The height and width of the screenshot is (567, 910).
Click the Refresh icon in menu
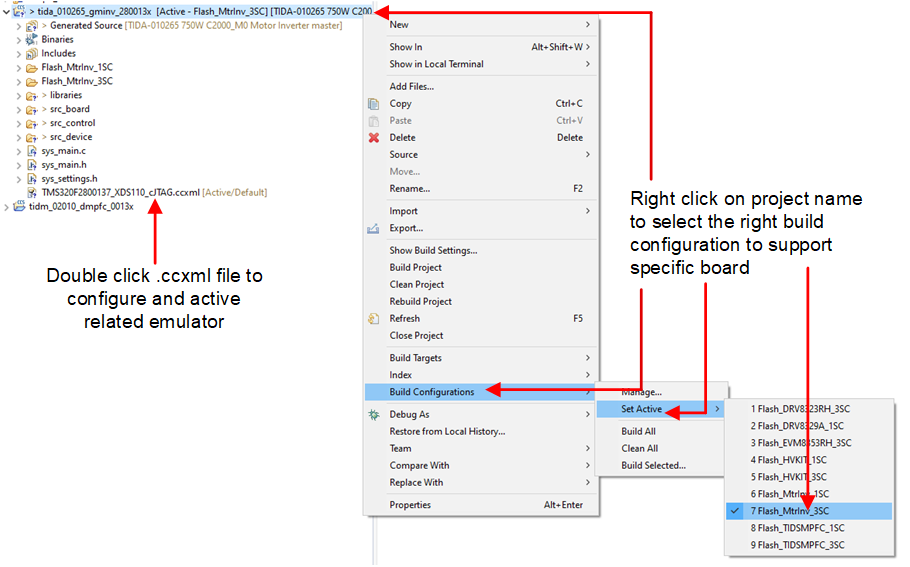tap(374, 319)
